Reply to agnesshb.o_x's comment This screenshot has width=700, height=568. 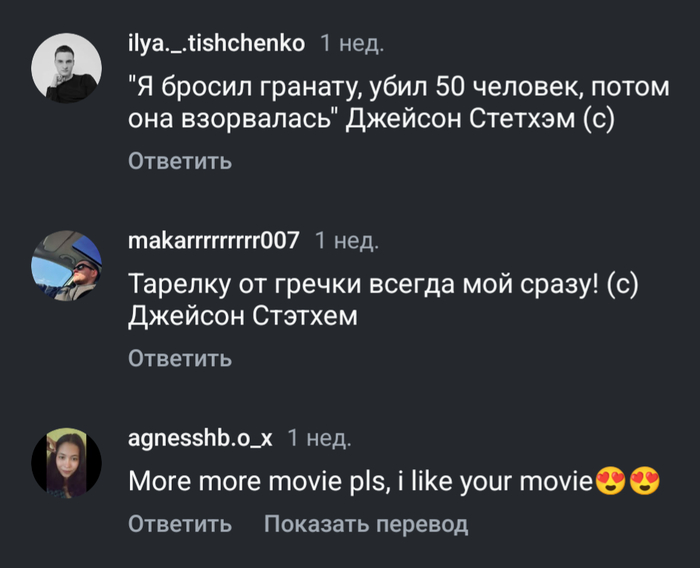(x=180, y=524)
